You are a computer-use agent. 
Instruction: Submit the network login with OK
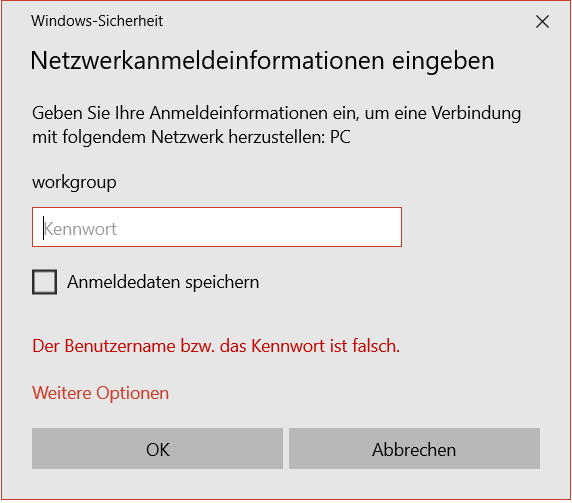coord(157,448)
